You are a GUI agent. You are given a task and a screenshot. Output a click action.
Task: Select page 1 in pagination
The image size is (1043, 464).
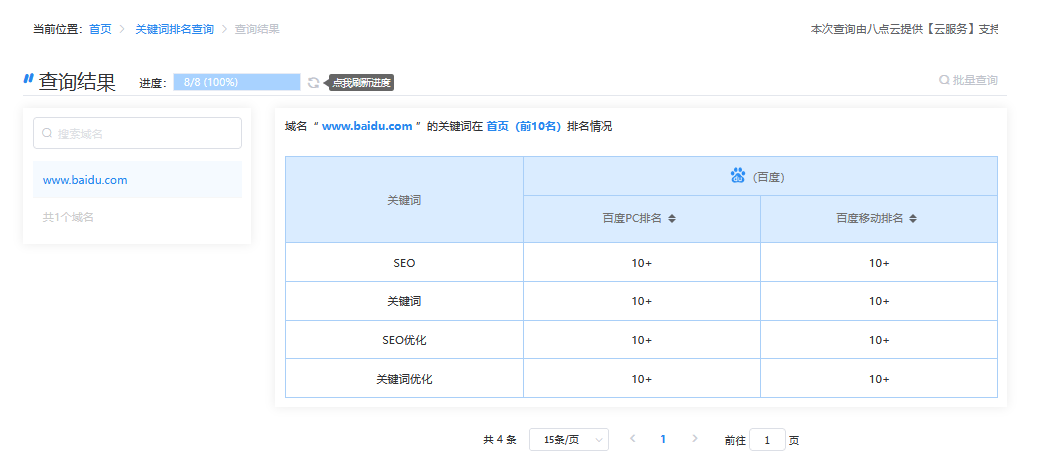(663, 439)
